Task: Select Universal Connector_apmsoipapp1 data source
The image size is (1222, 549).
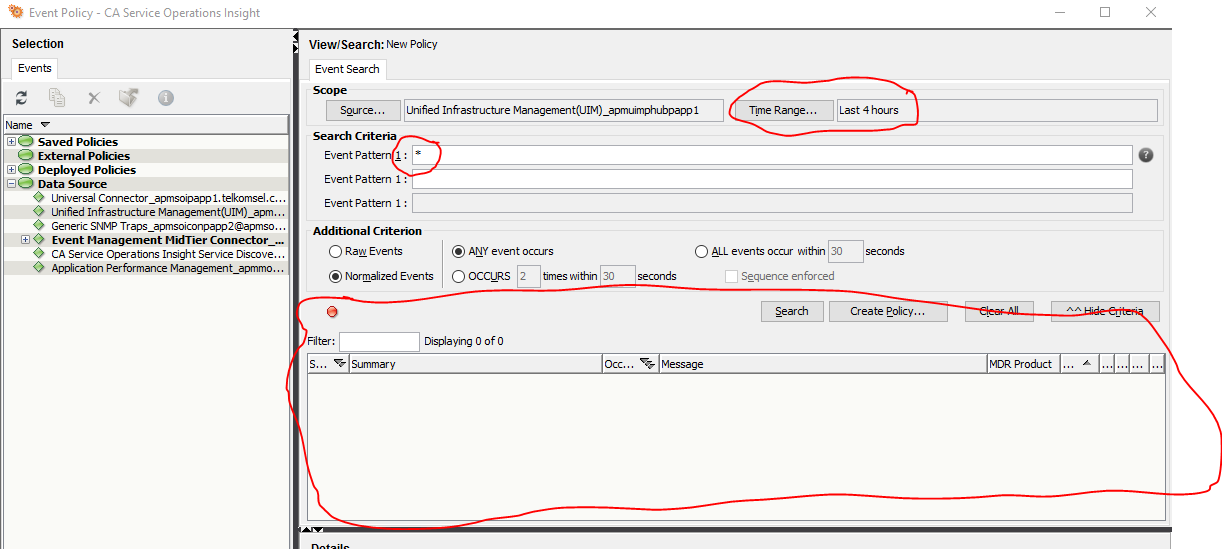Action: [x=168, y=198]
